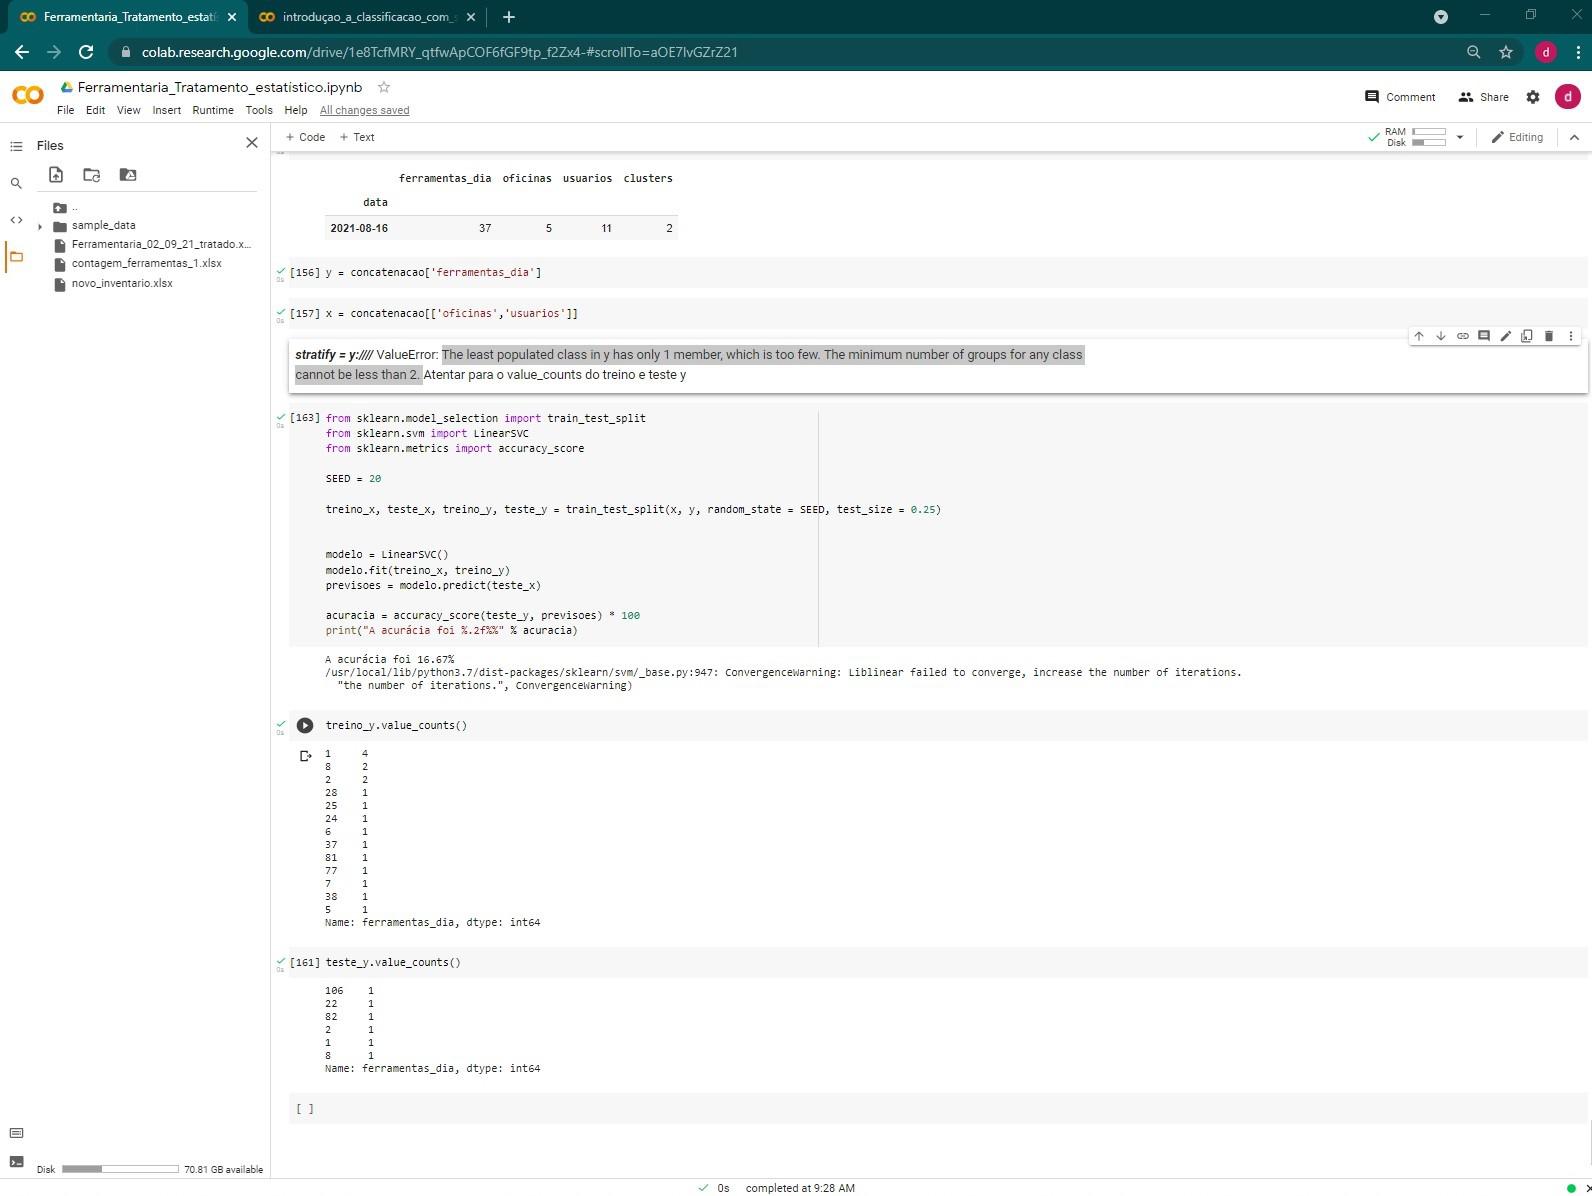Open the File menu
1592x1196 pixels.
pyautogui.click(x=66, y=110)
